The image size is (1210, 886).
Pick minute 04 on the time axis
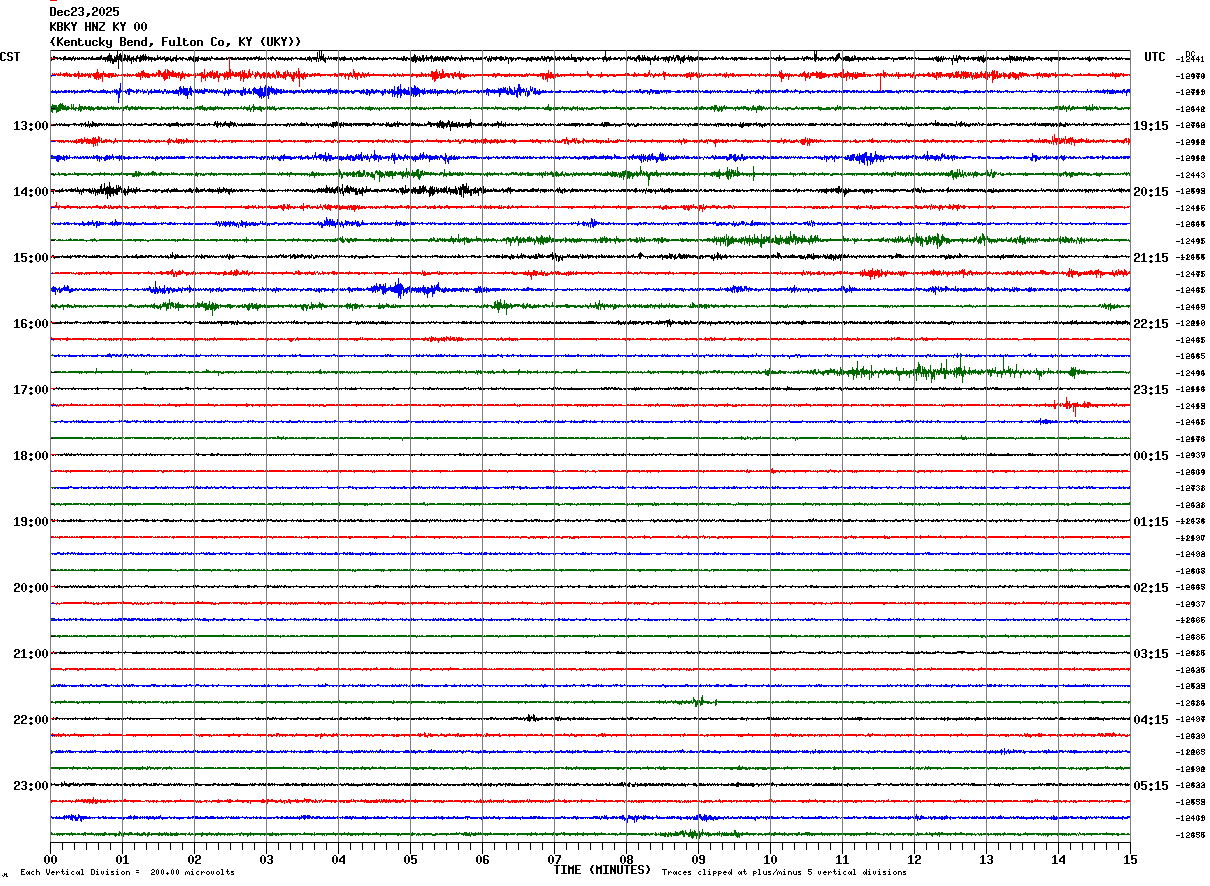(x=338, y=859)
